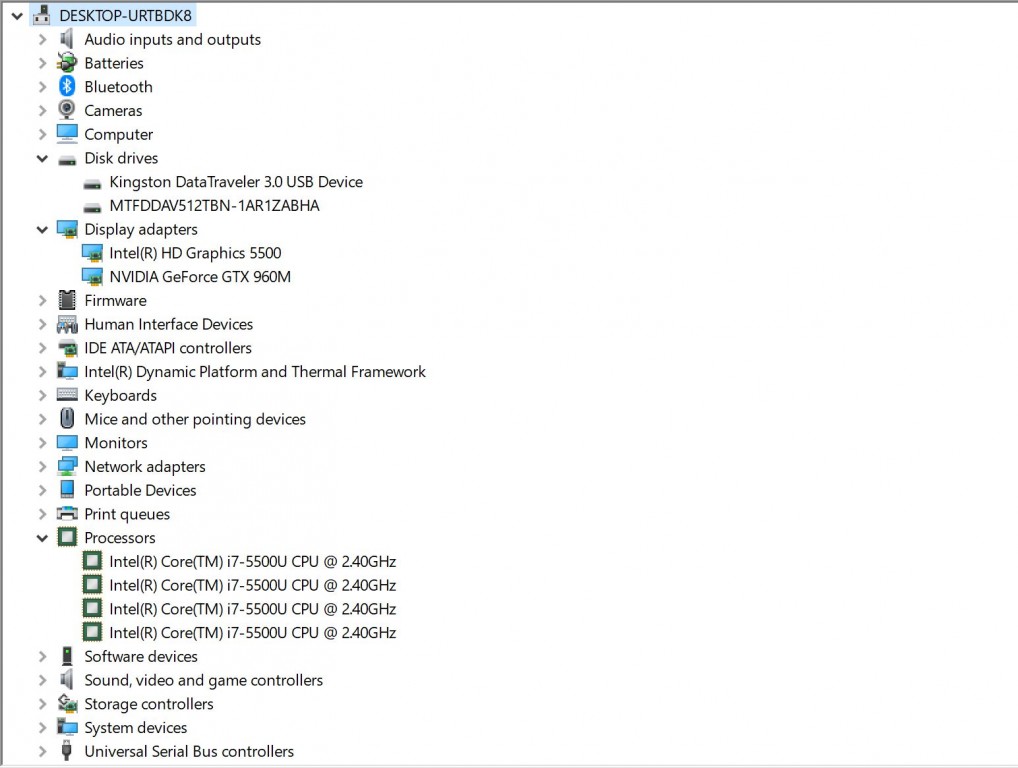1018x768 pixels.
Task: Expand the Firmware category arrow
Action: (x=42, y=301)
